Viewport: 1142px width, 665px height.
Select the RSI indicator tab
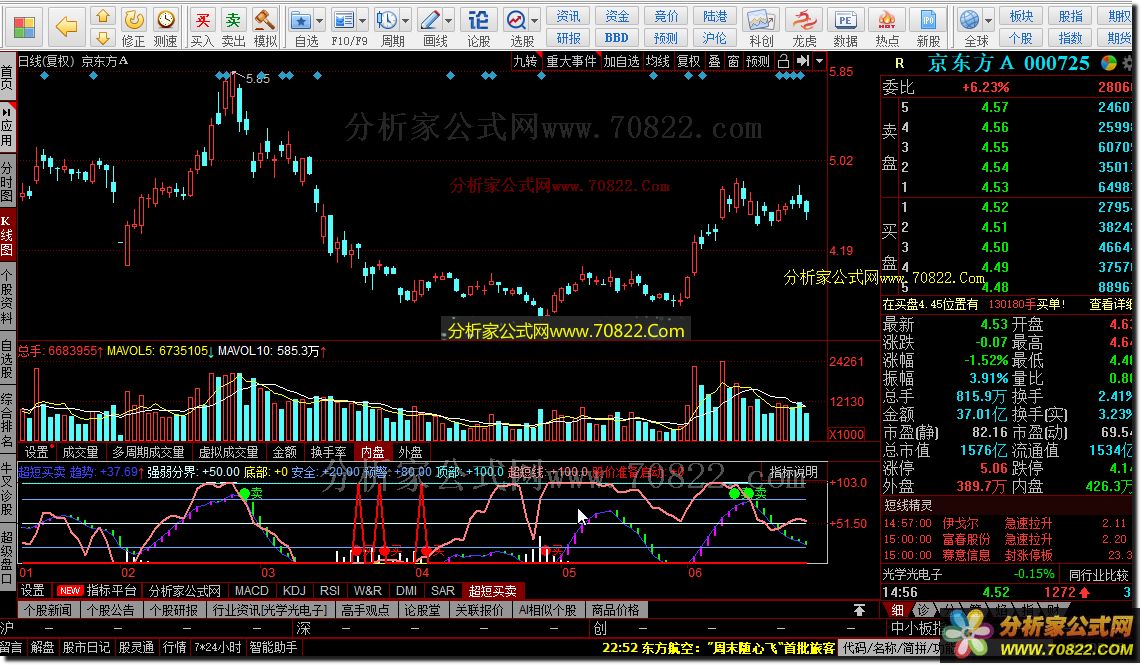[x=330, y=591]
